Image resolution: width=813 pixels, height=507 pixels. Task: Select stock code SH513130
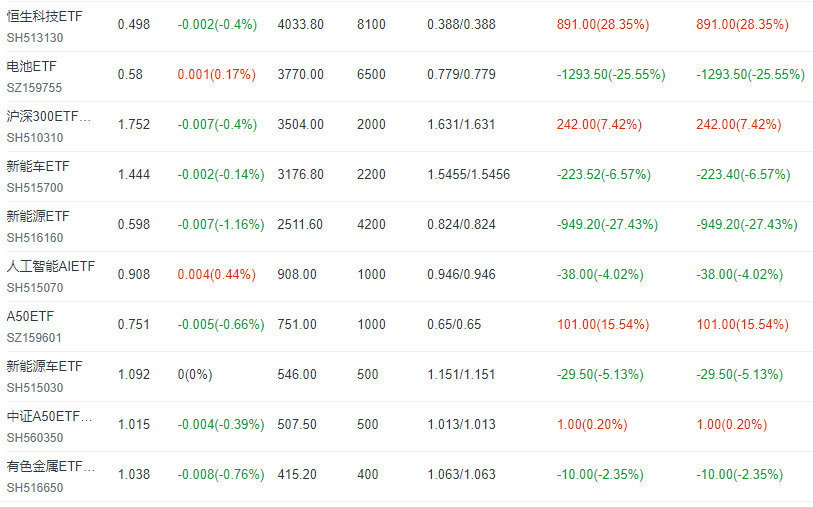35,38
